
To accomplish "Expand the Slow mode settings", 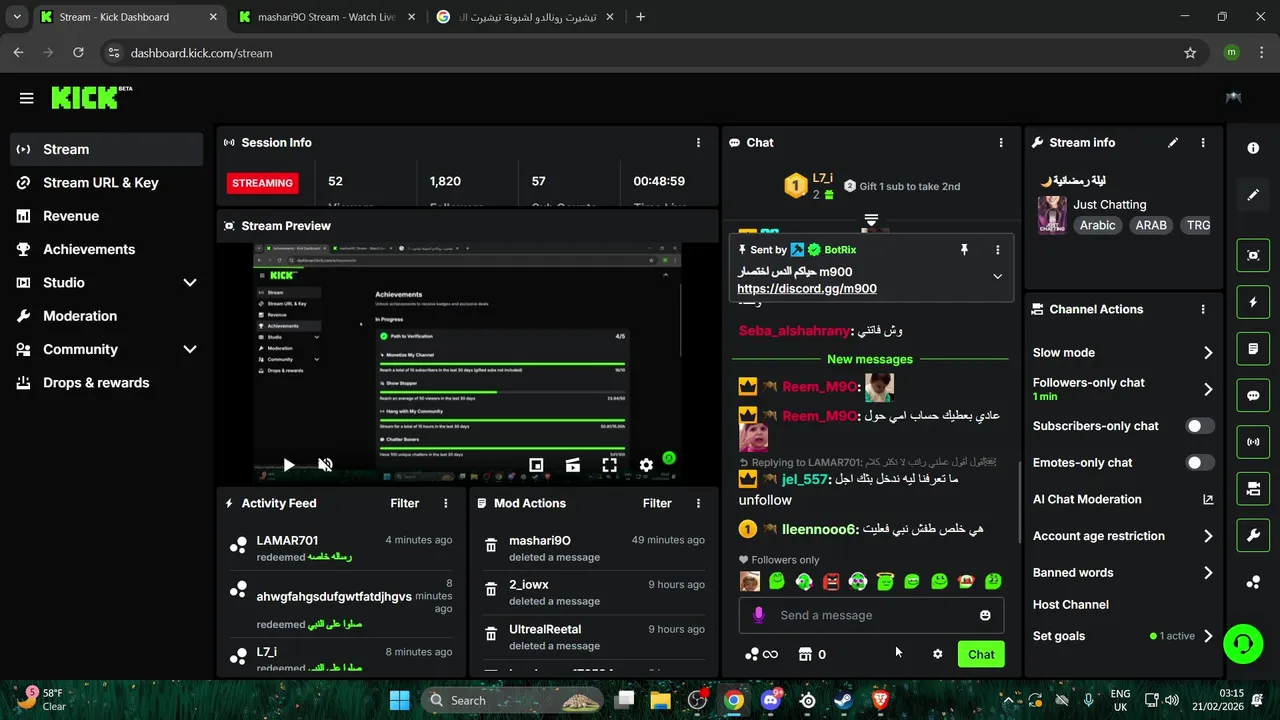I will (1208, 353).
